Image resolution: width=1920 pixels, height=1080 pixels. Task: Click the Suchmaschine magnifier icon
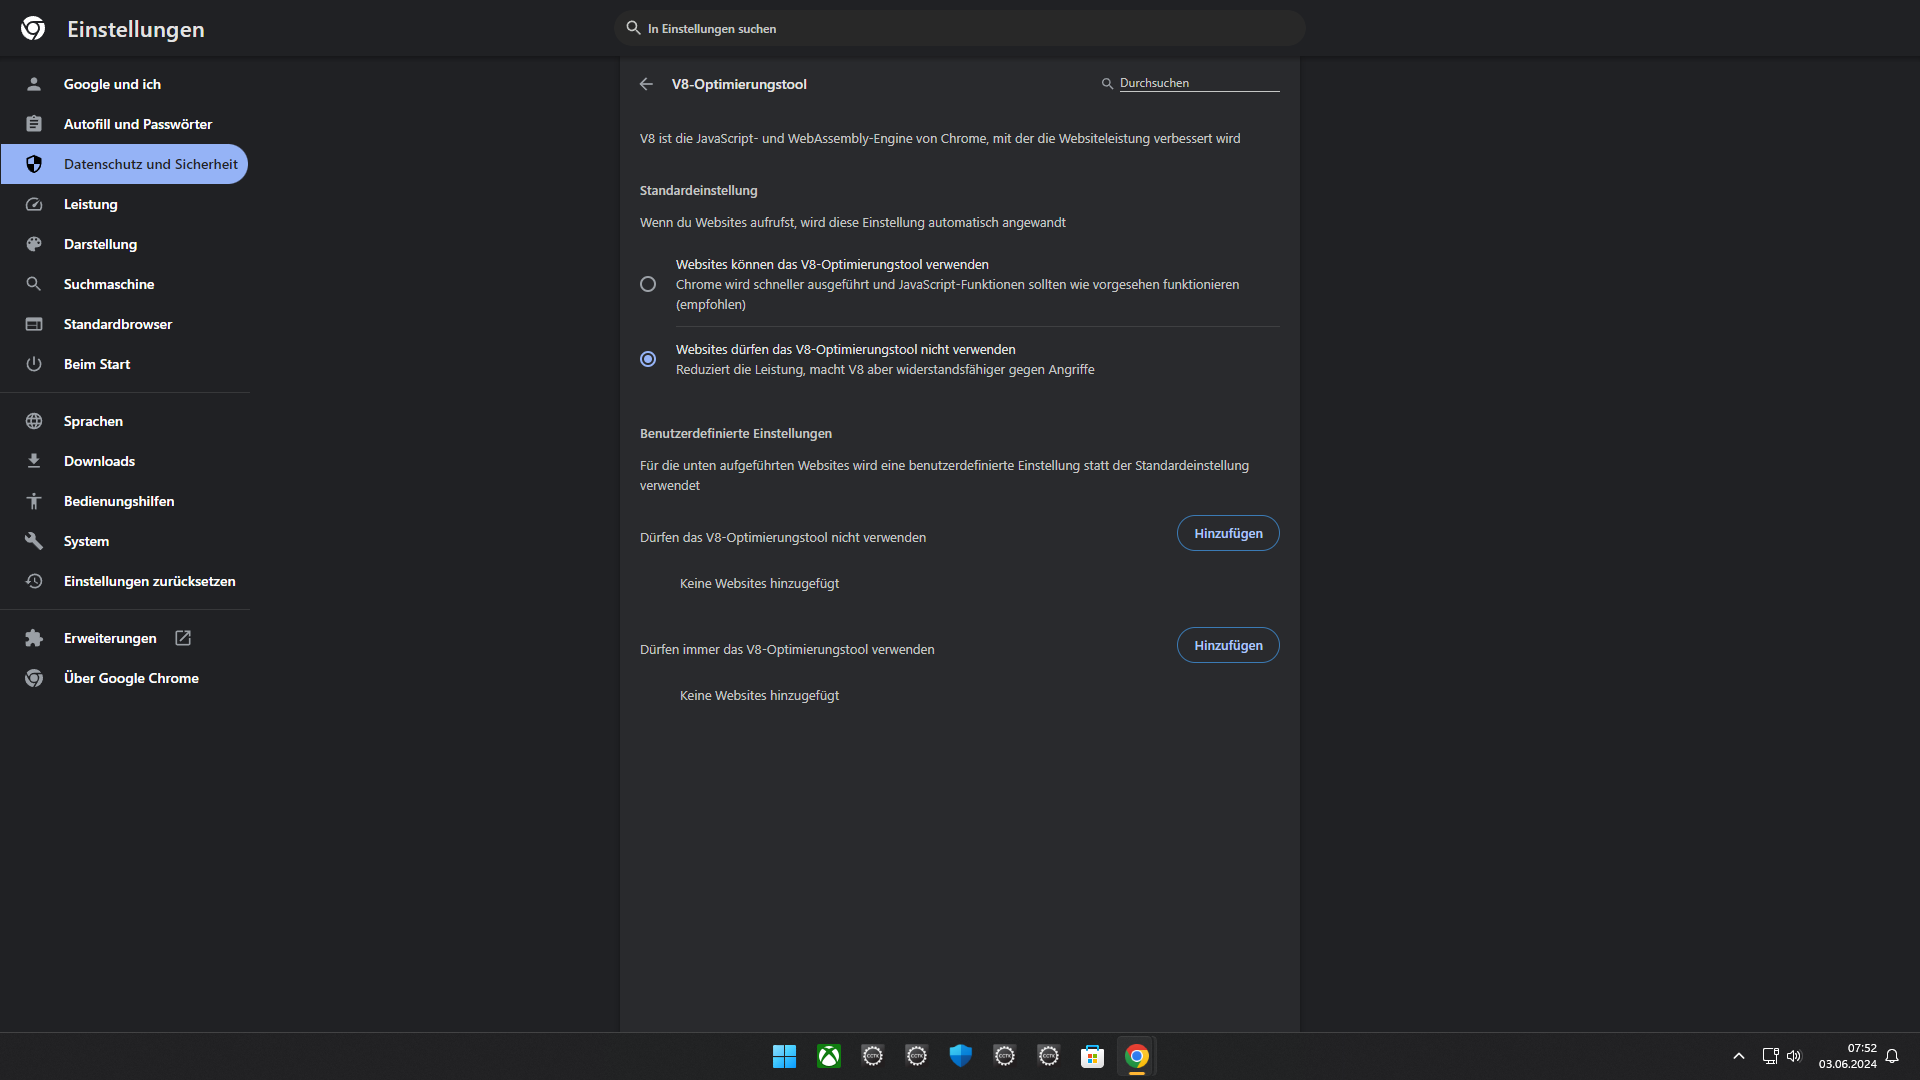pos(34,284)
